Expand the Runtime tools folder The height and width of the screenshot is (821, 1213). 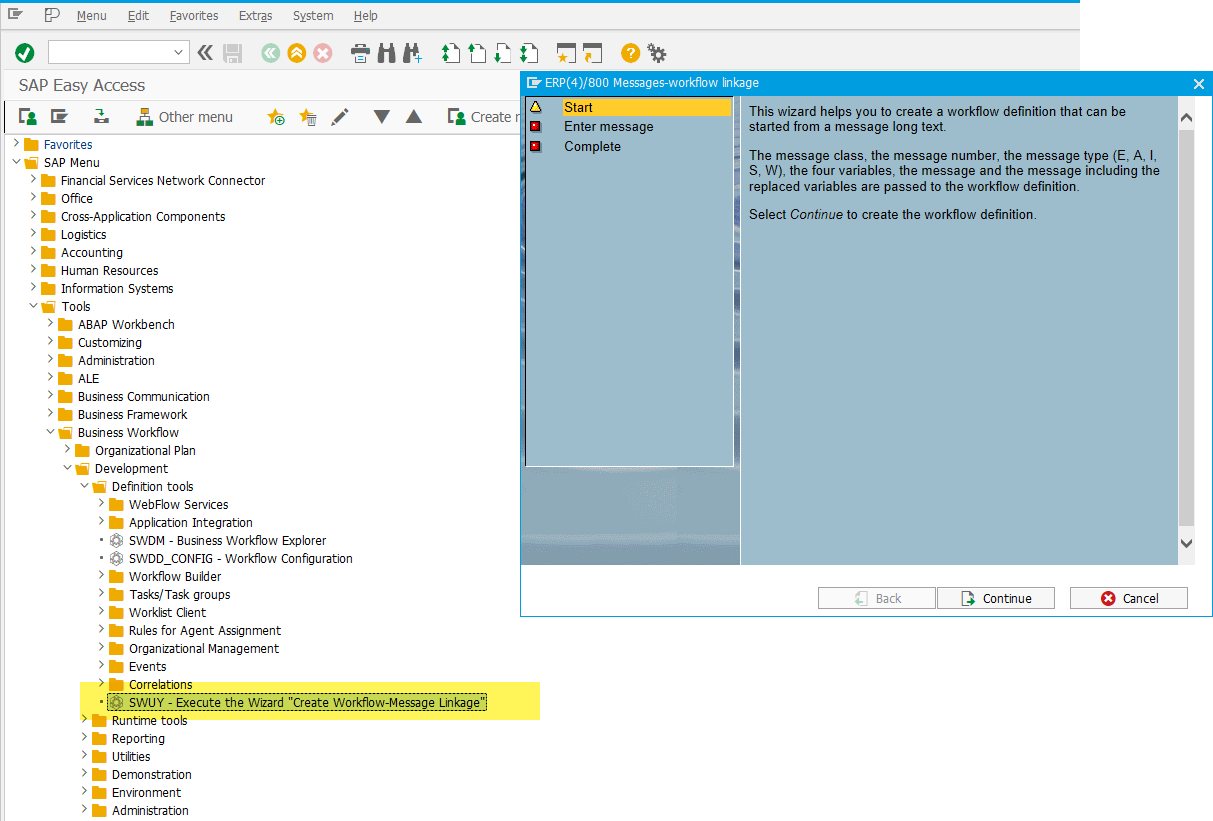pyautogui.click(x=85, y=721)
